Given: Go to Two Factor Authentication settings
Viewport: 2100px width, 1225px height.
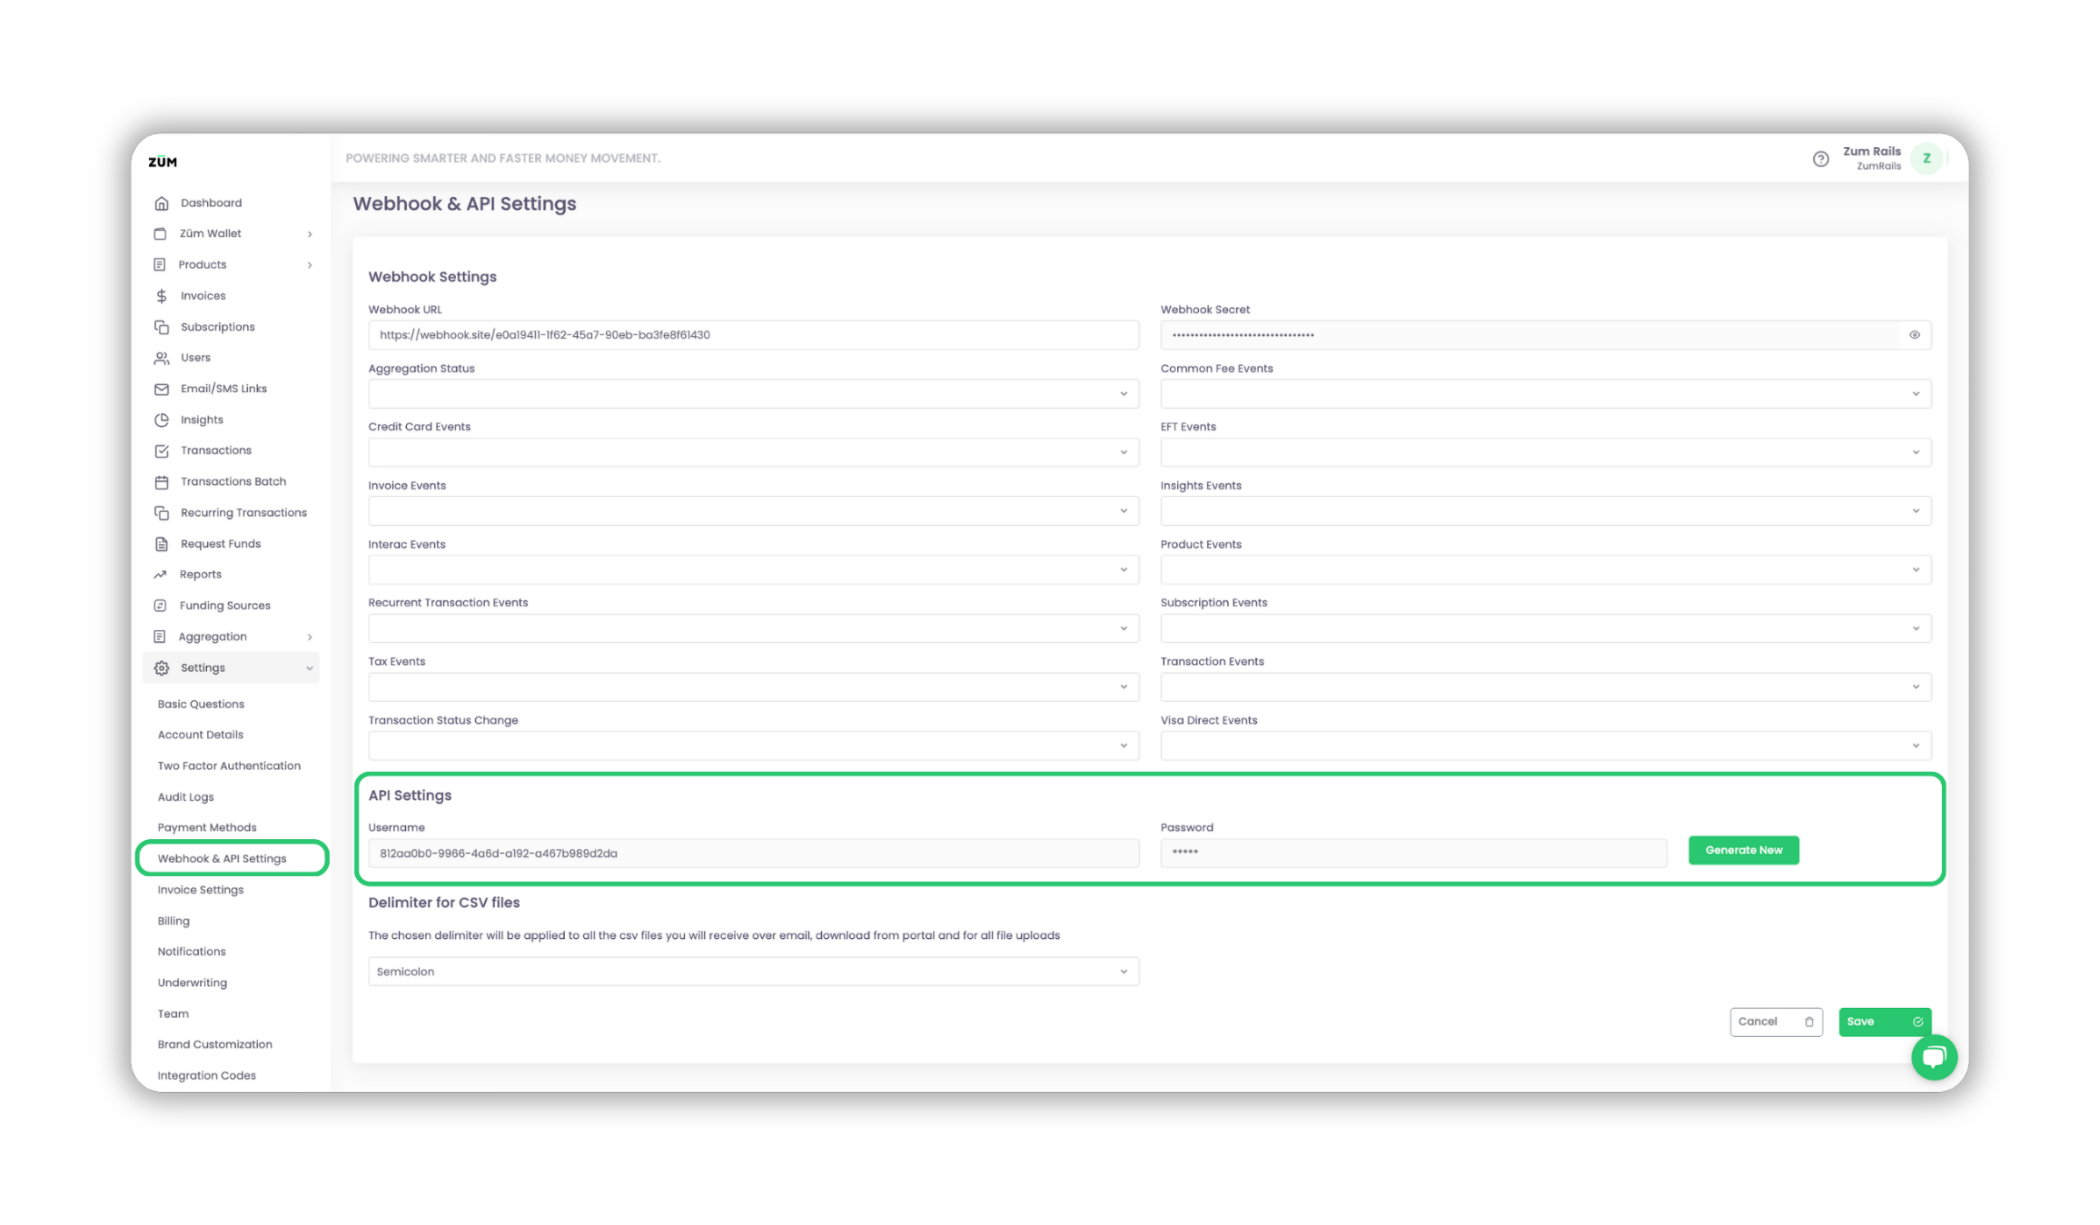Looking at the screenshot, I should point(229,766).
